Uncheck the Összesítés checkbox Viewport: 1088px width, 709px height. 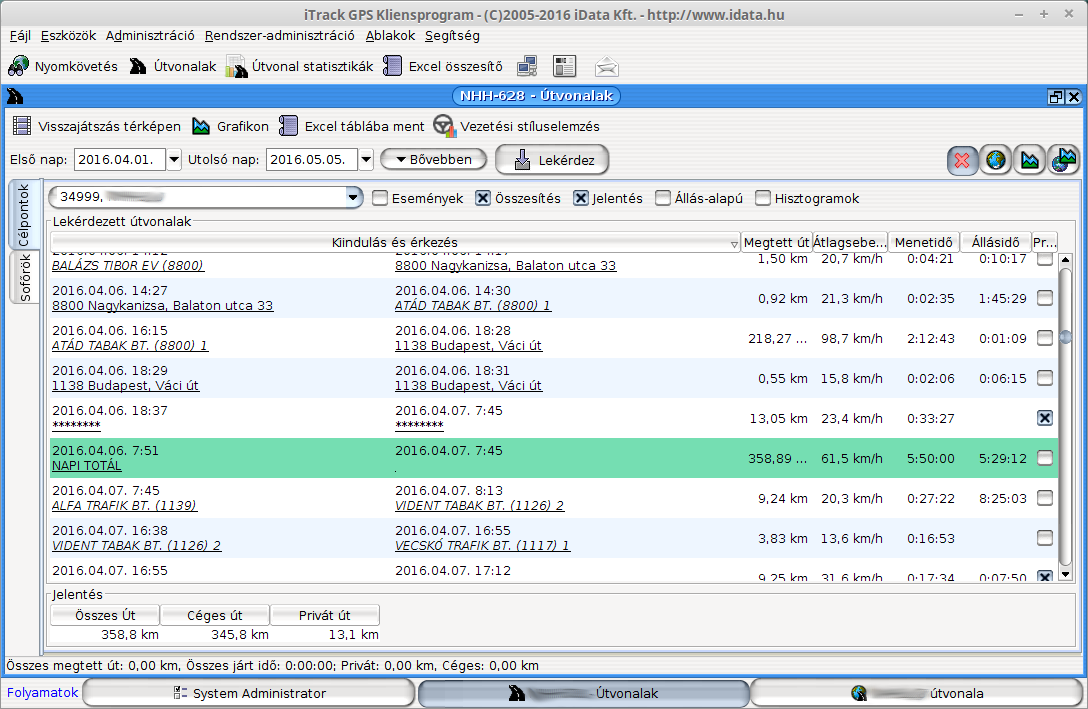coord(483,199)
